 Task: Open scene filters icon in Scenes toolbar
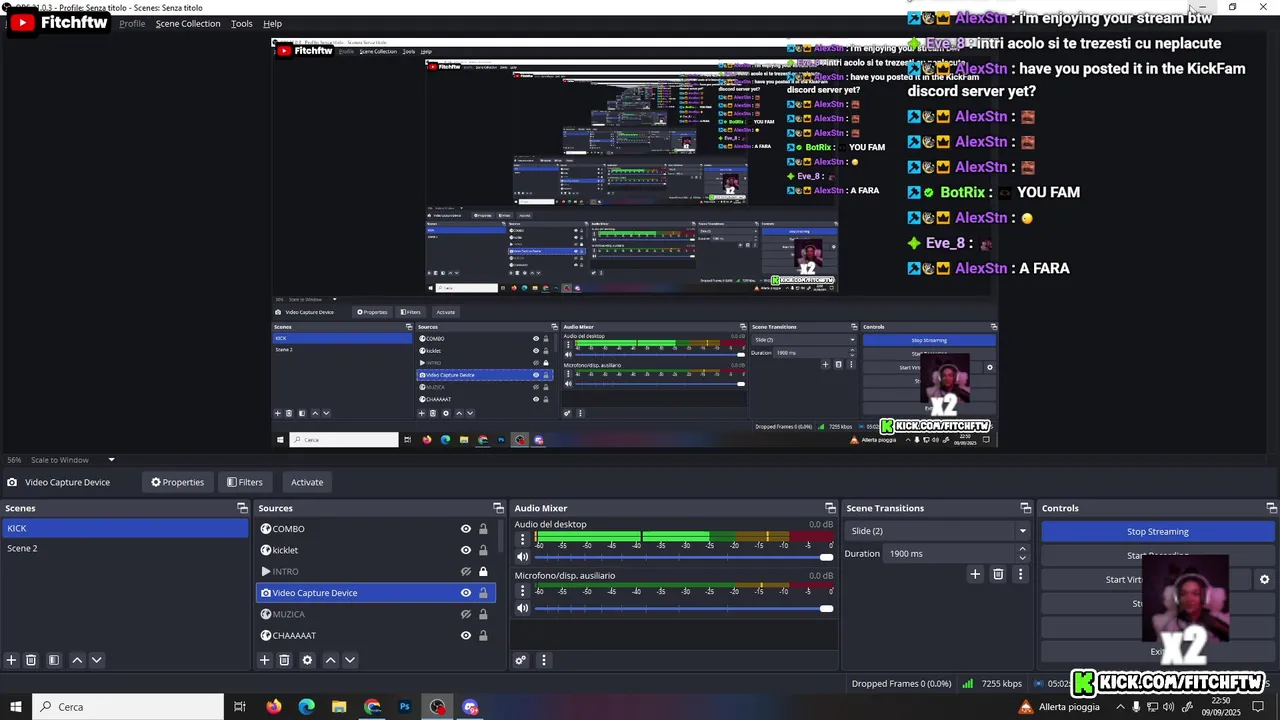[x=54, y=660]
